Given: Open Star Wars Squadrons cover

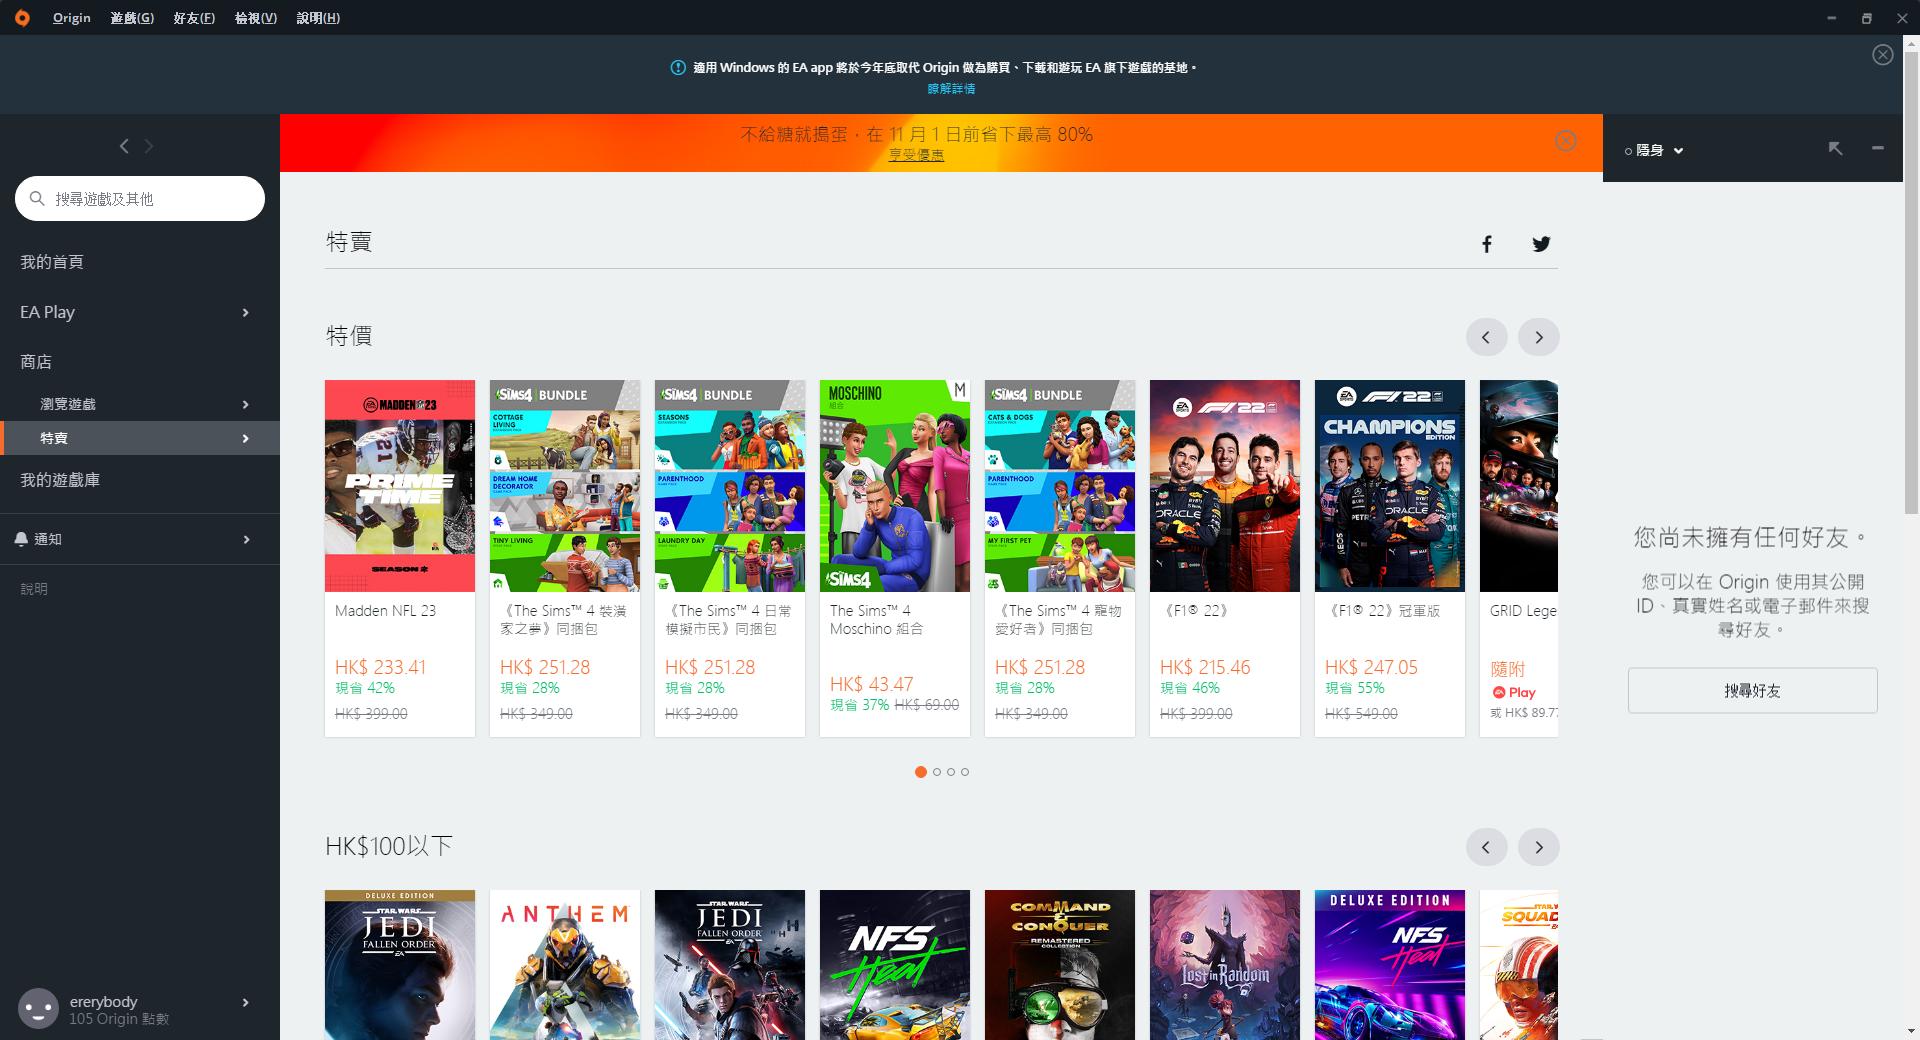Looking at the screenshot, I should tap(1519, 965).
